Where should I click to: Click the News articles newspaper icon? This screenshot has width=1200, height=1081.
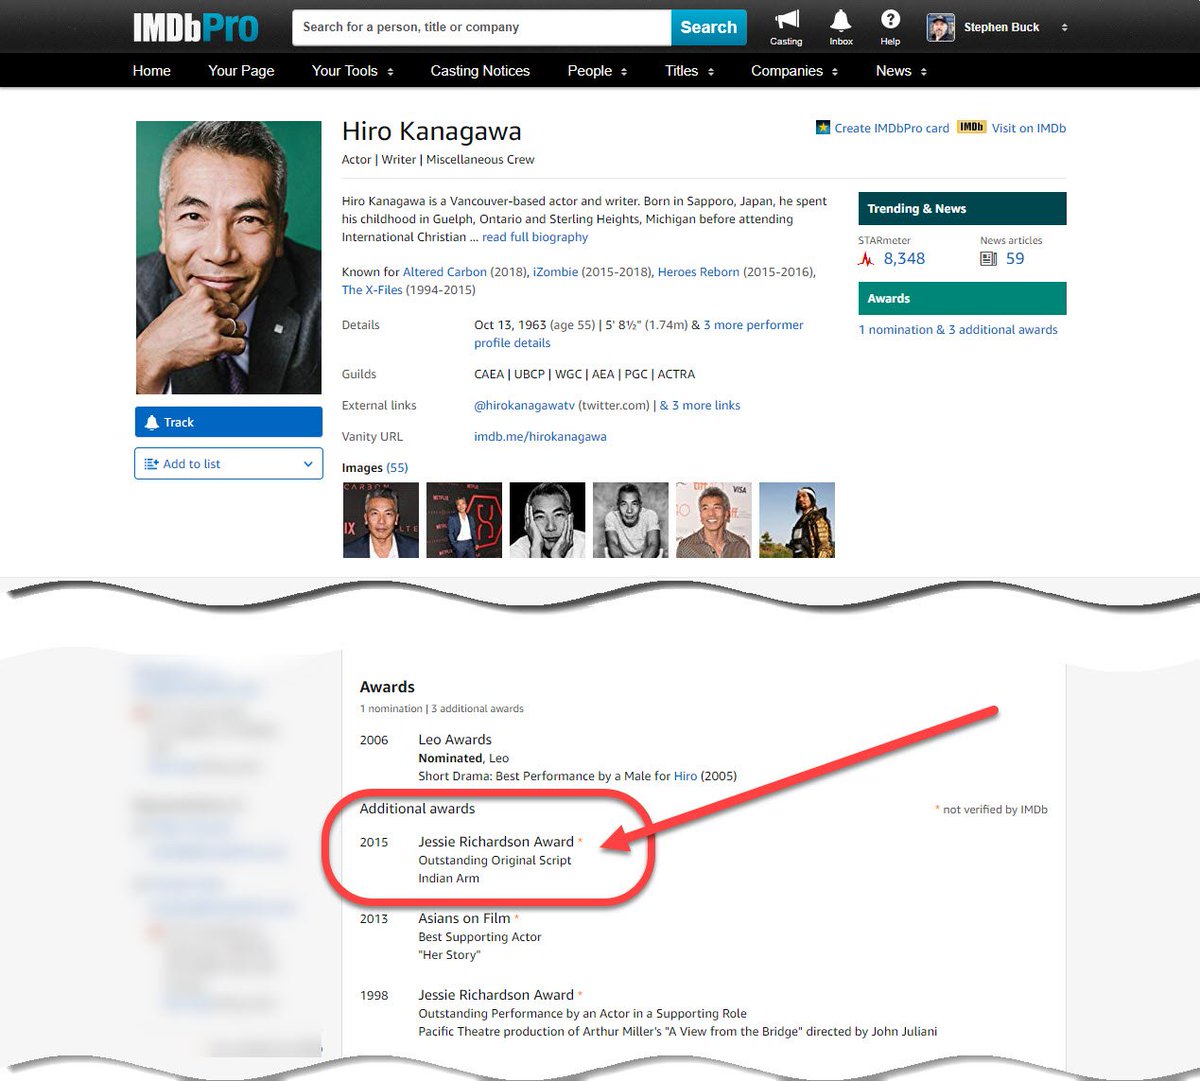988,259
